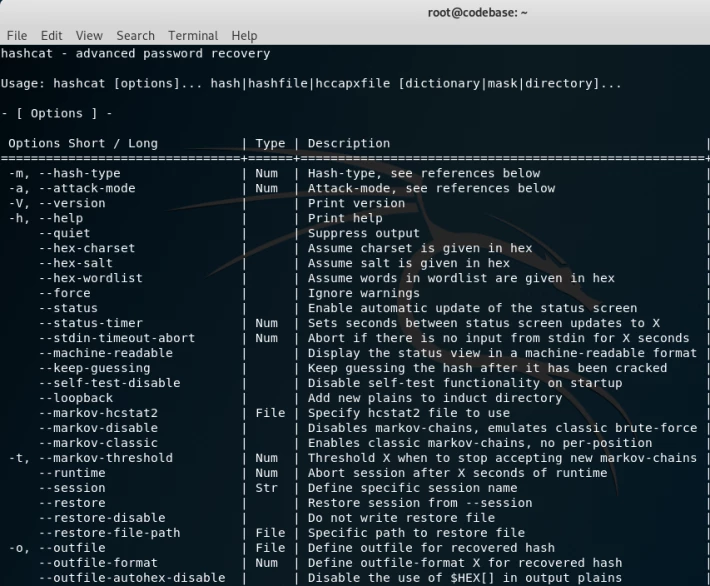This screenshot has width=710, height=586.
Task: Click the '--stdin-timeout-abort' option
Action: coord(117,338)
